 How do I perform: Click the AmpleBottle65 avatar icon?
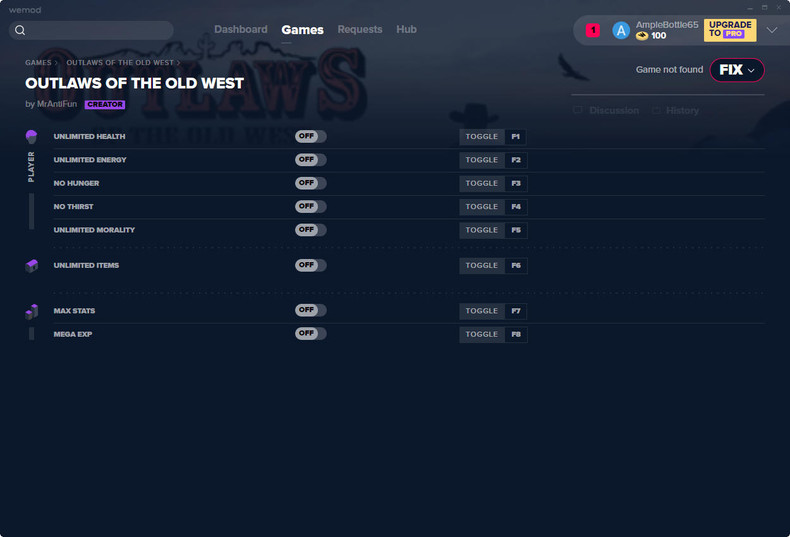(x=621, y=30)
